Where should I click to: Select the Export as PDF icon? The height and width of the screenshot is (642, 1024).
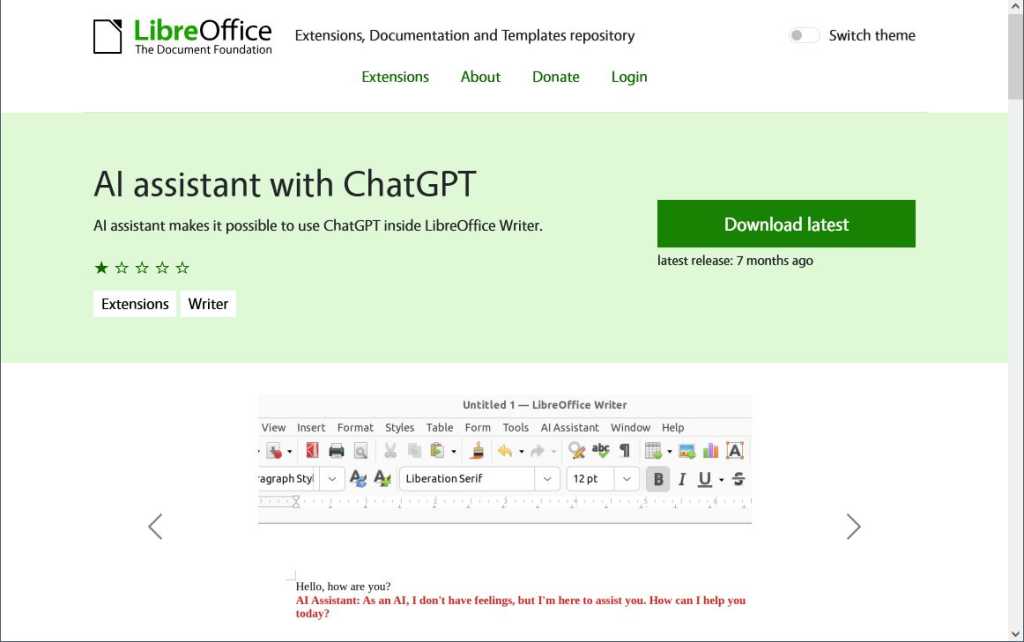point(312,450)
